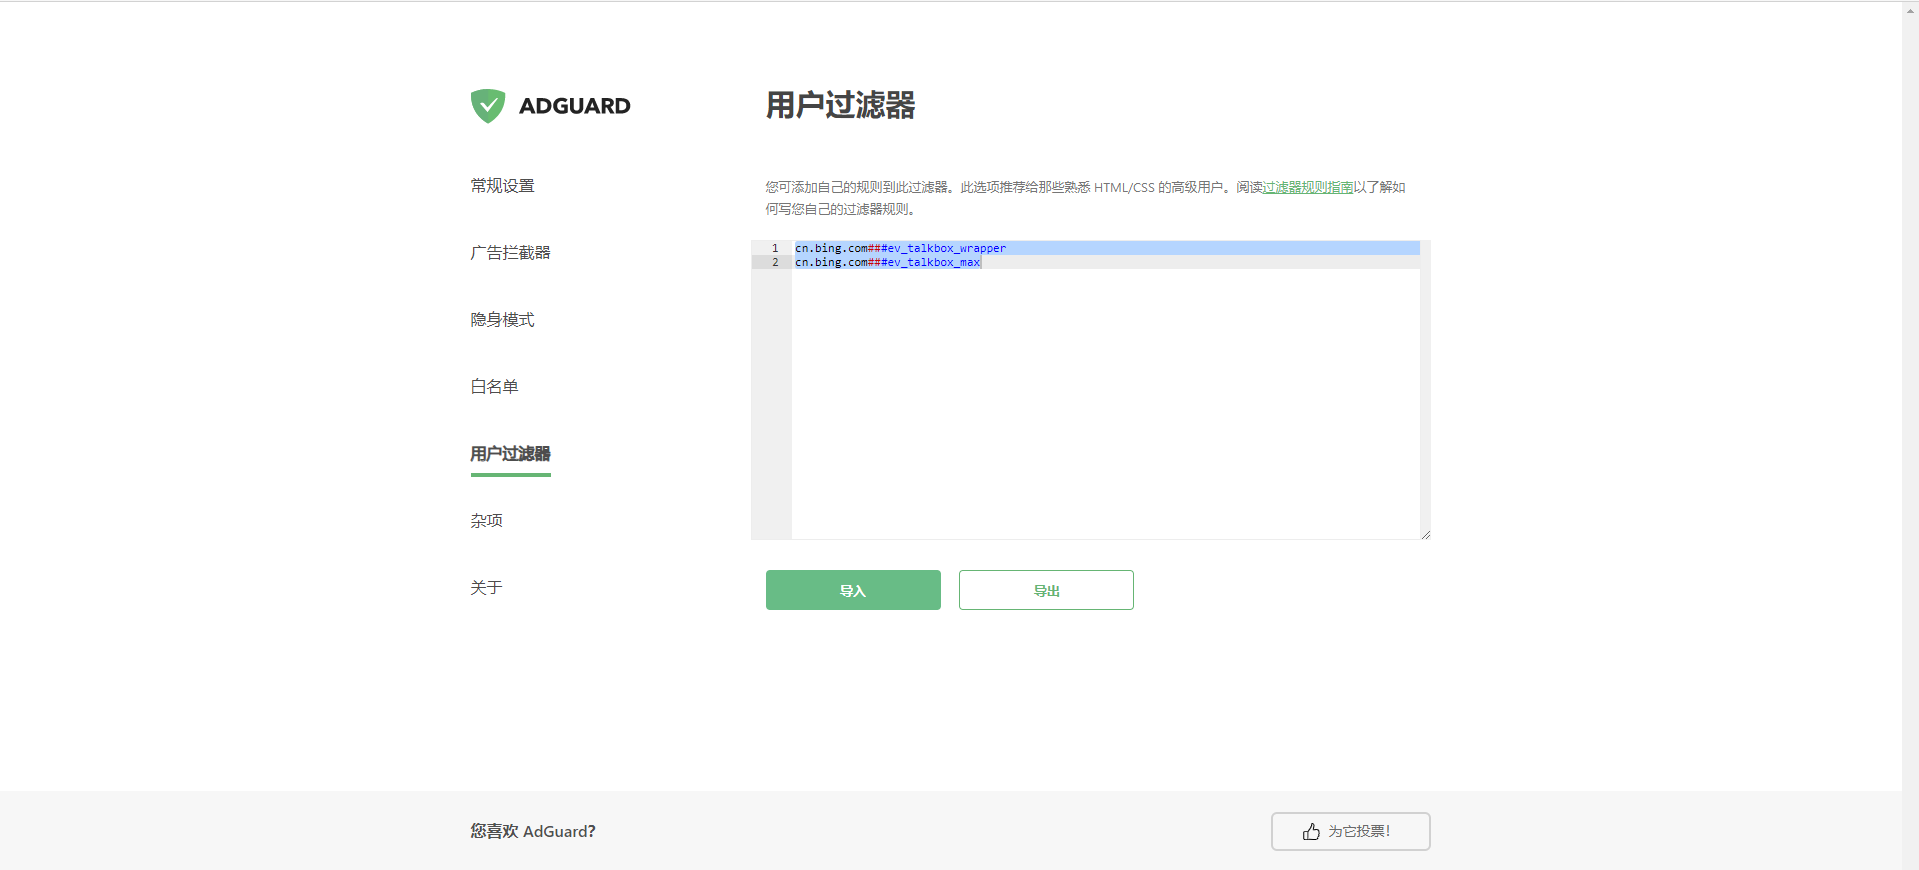Screen dimensions: 1919x870
Task: Click line number 2 in editor gutter
Action: (x=775, y=262)
